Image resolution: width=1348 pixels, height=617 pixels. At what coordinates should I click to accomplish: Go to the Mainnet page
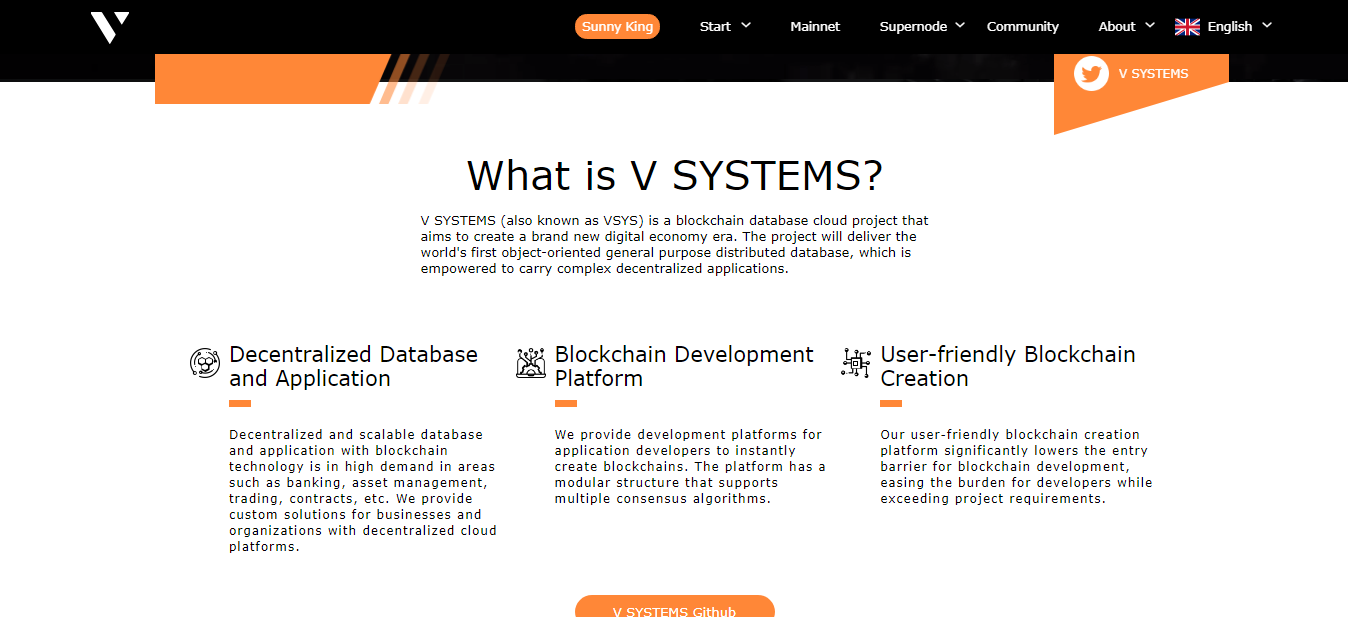[815, 27]
